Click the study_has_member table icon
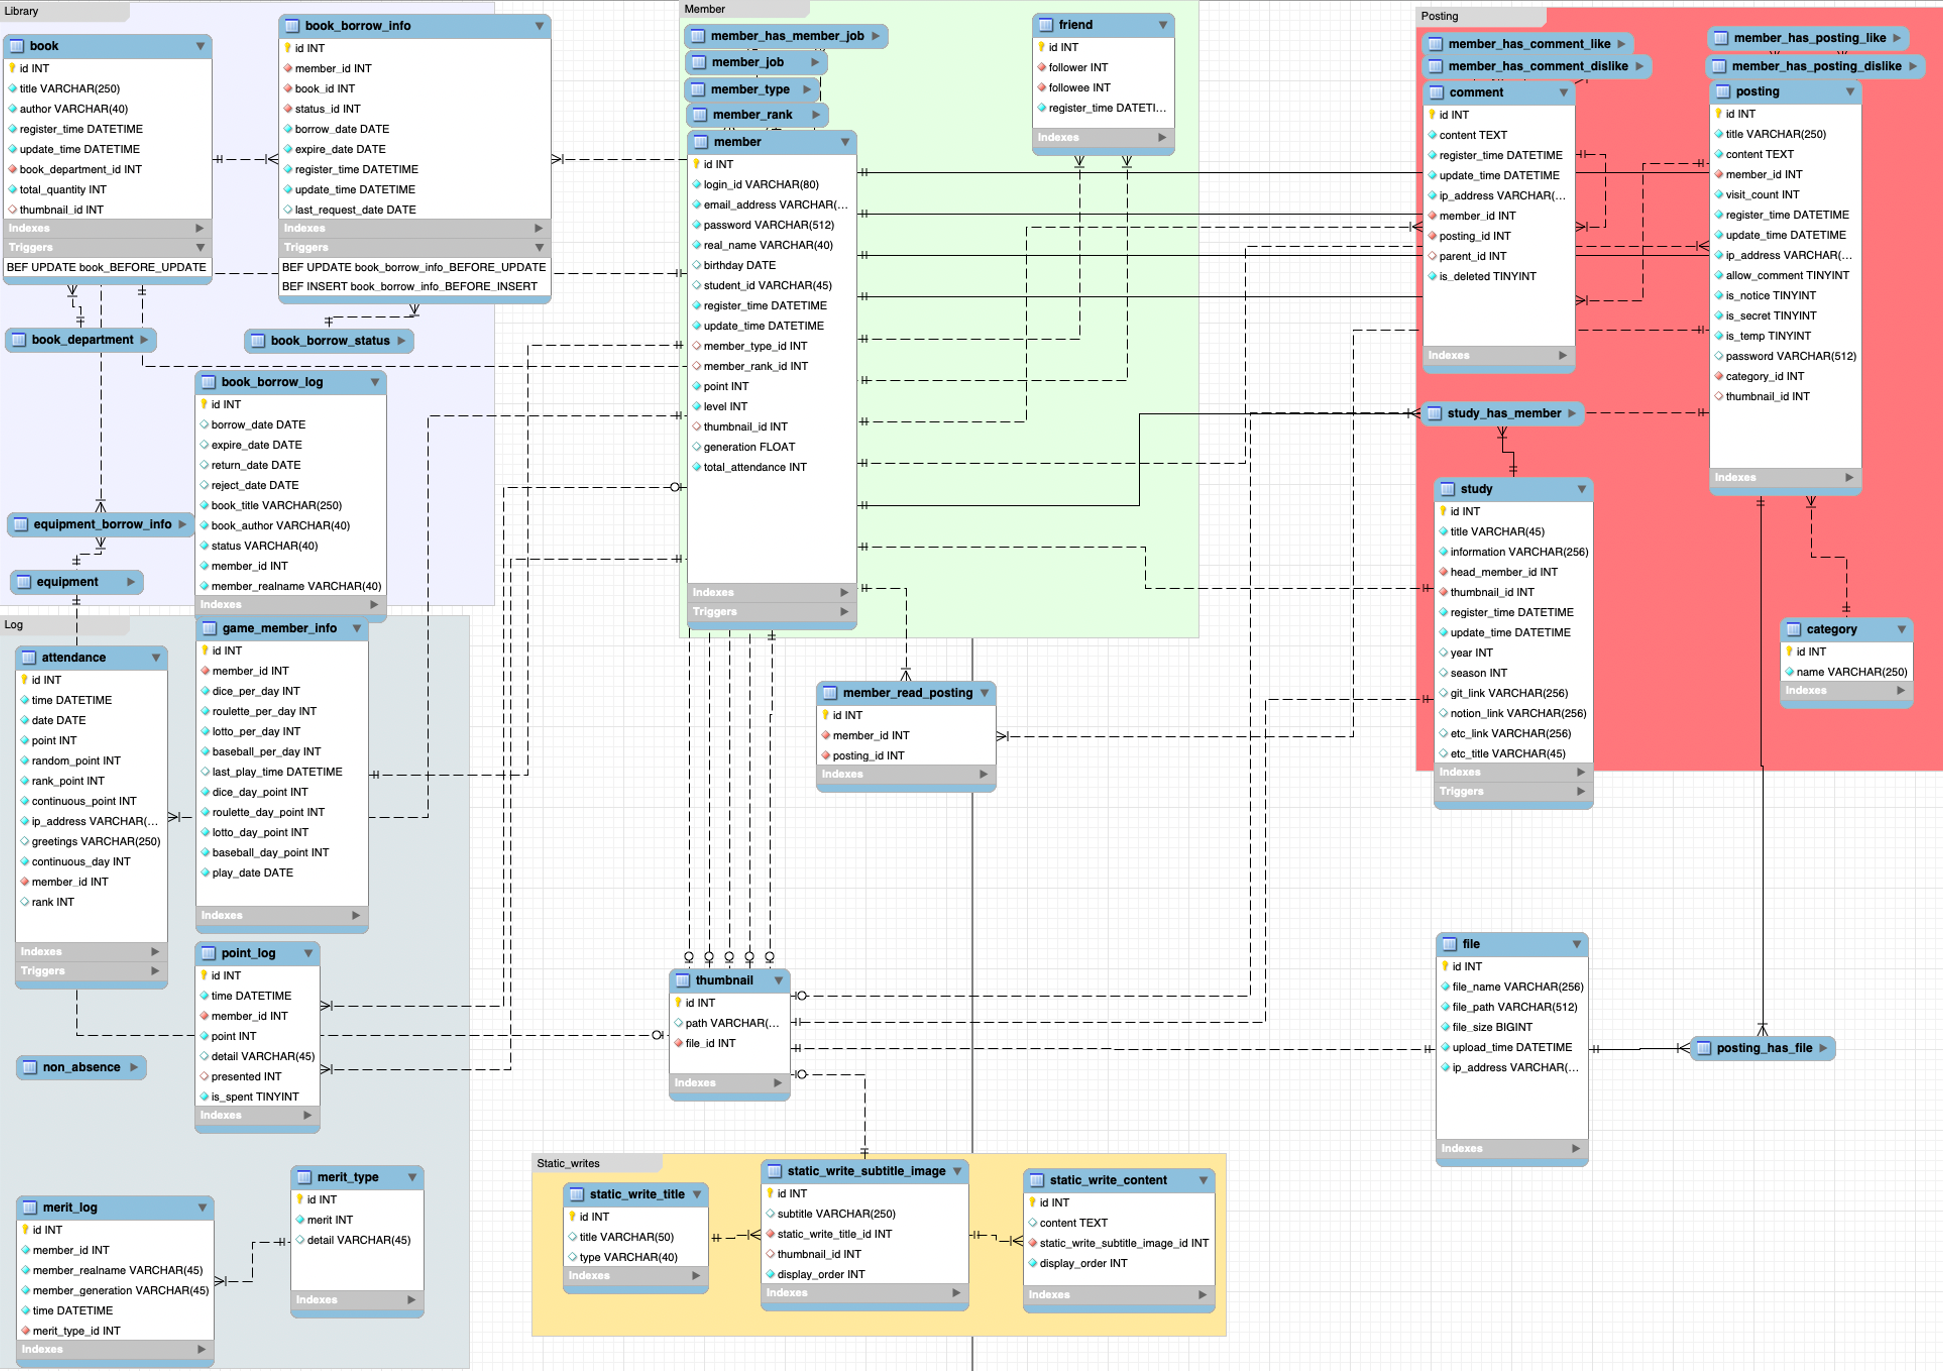 click(x=1435, y=413)
